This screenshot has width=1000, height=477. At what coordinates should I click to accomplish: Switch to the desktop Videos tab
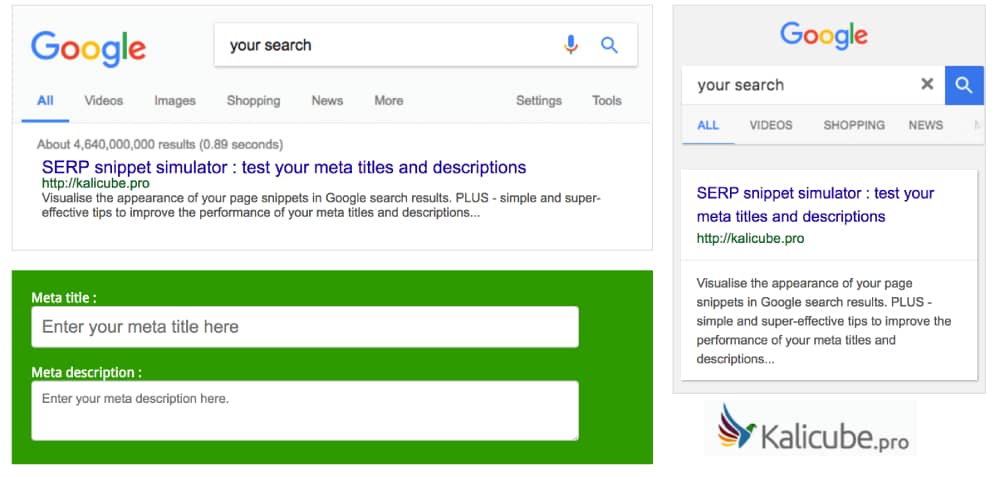tap(104, 101)
